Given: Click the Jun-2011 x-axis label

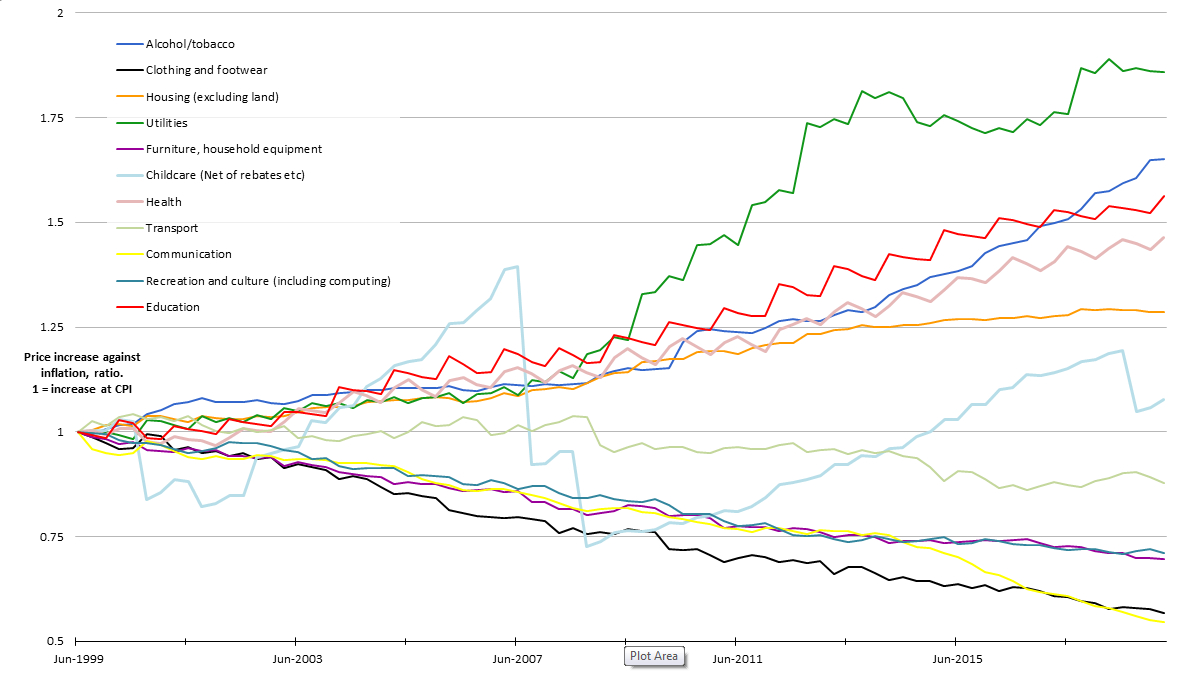Looking at the screenshot, I should coord(737,659).
